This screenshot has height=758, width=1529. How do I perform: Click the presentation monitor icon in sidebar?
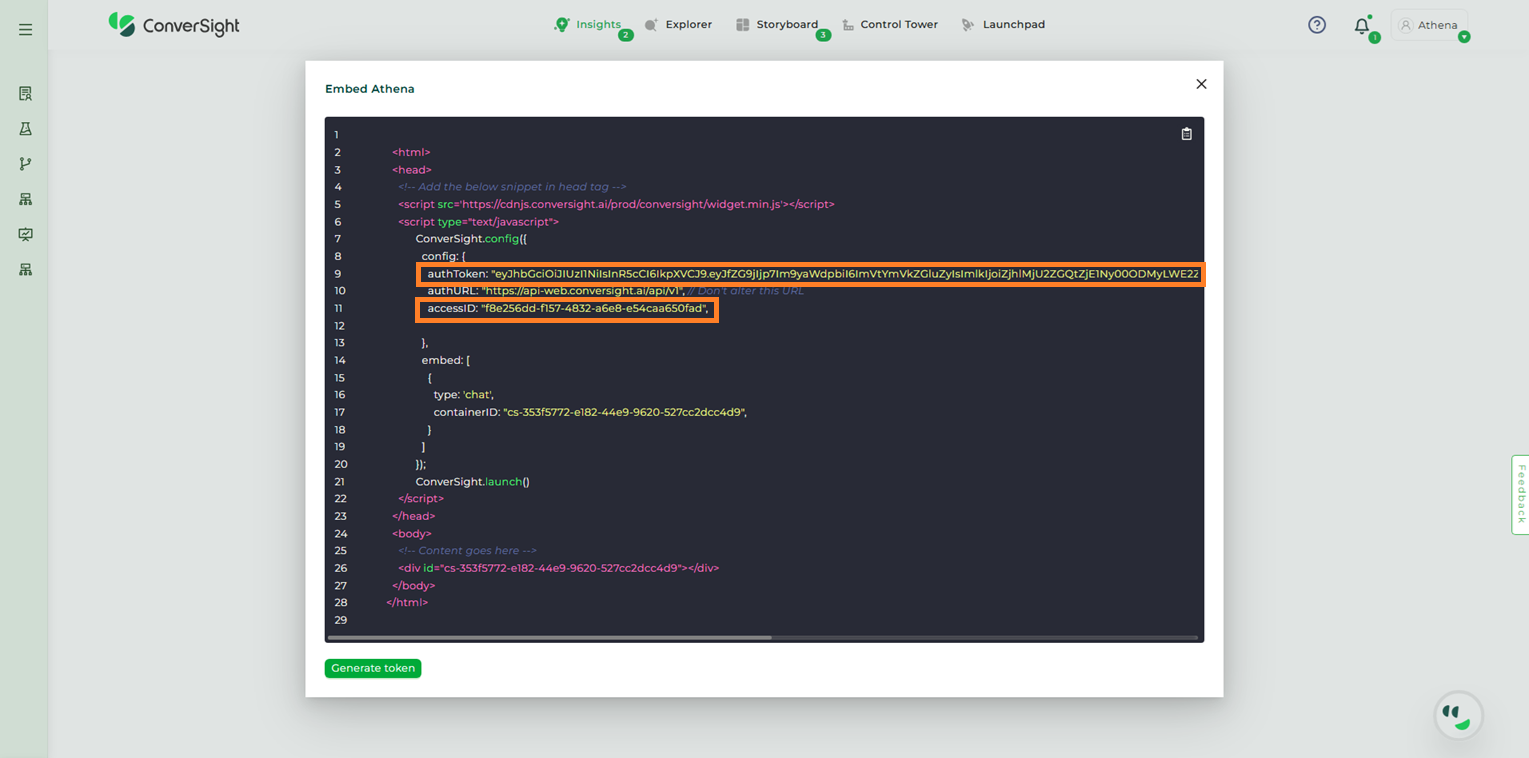25,234
